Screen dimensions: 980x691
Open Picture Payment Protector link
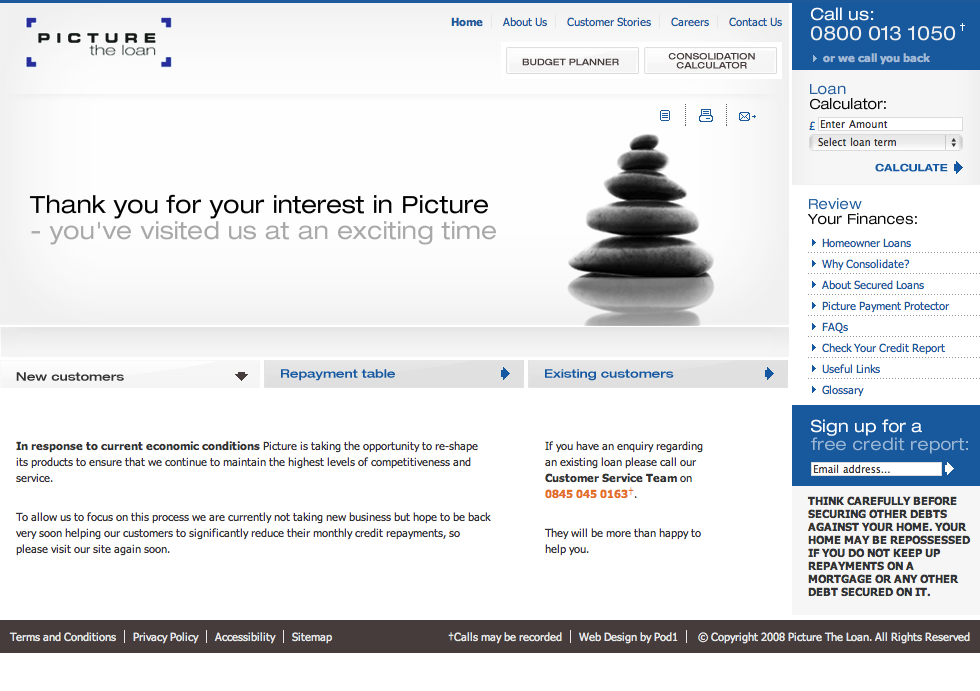[x=885, y=306]
